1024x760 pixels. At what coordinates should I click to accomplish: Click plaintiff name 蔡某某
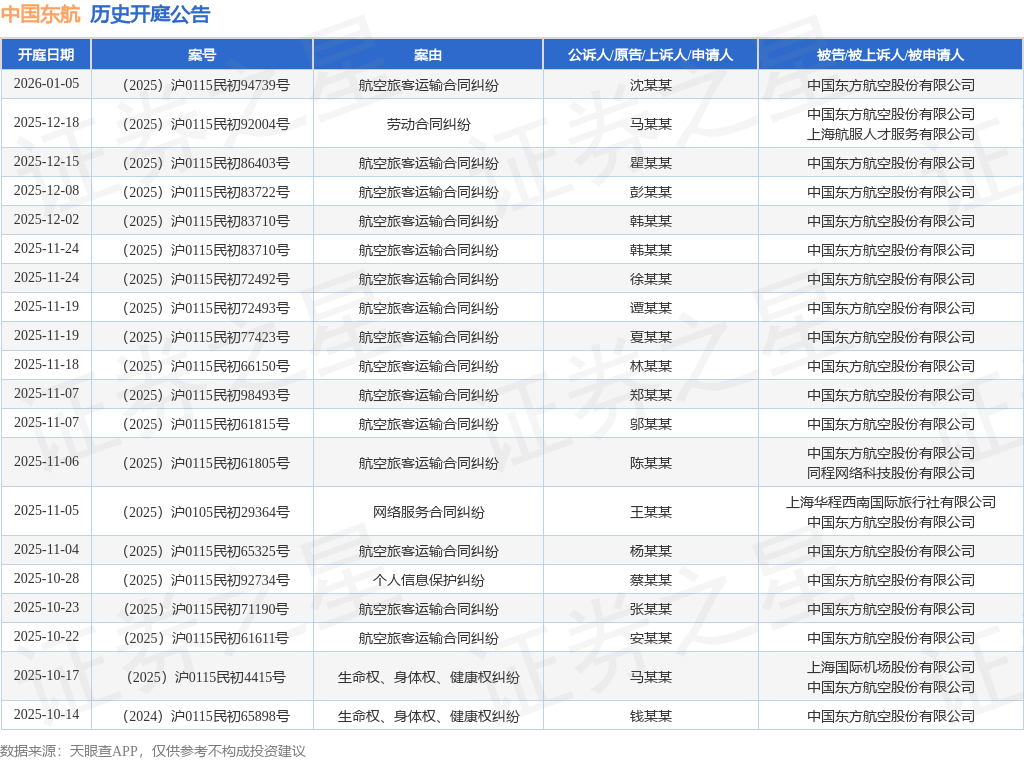coord(650,580)
